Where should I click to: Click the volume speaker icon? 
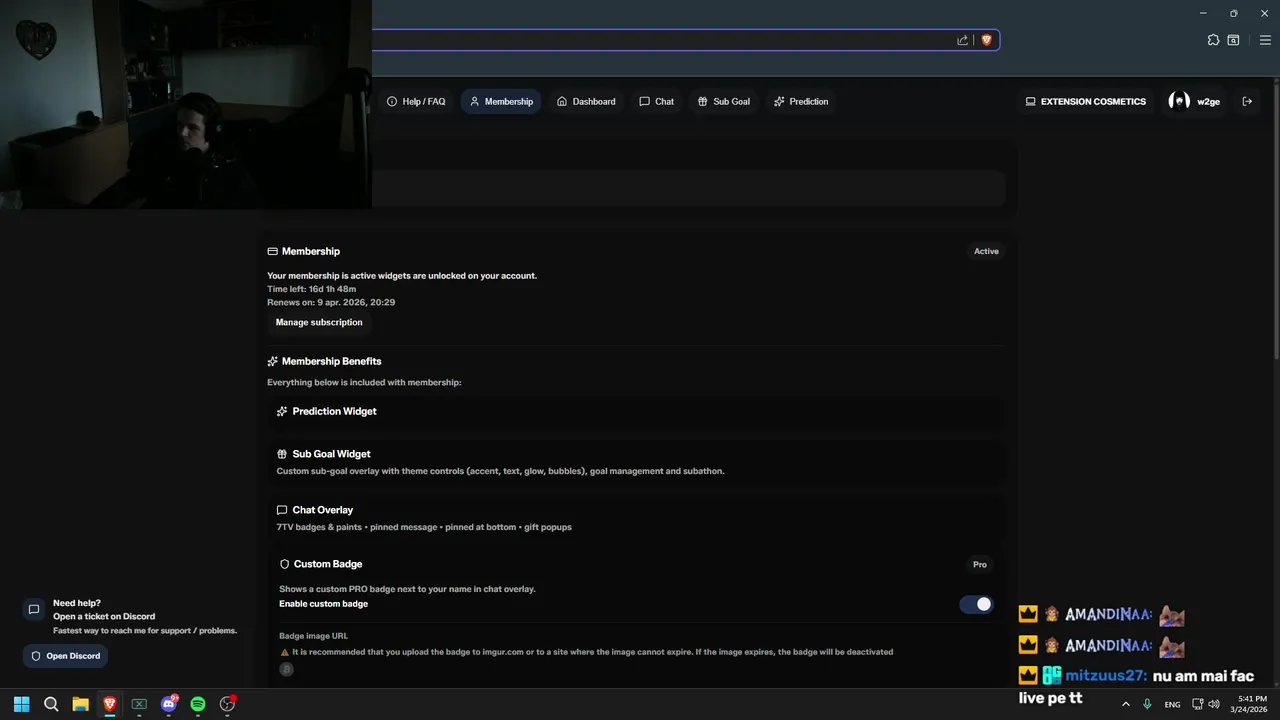tap(1214, 704)
